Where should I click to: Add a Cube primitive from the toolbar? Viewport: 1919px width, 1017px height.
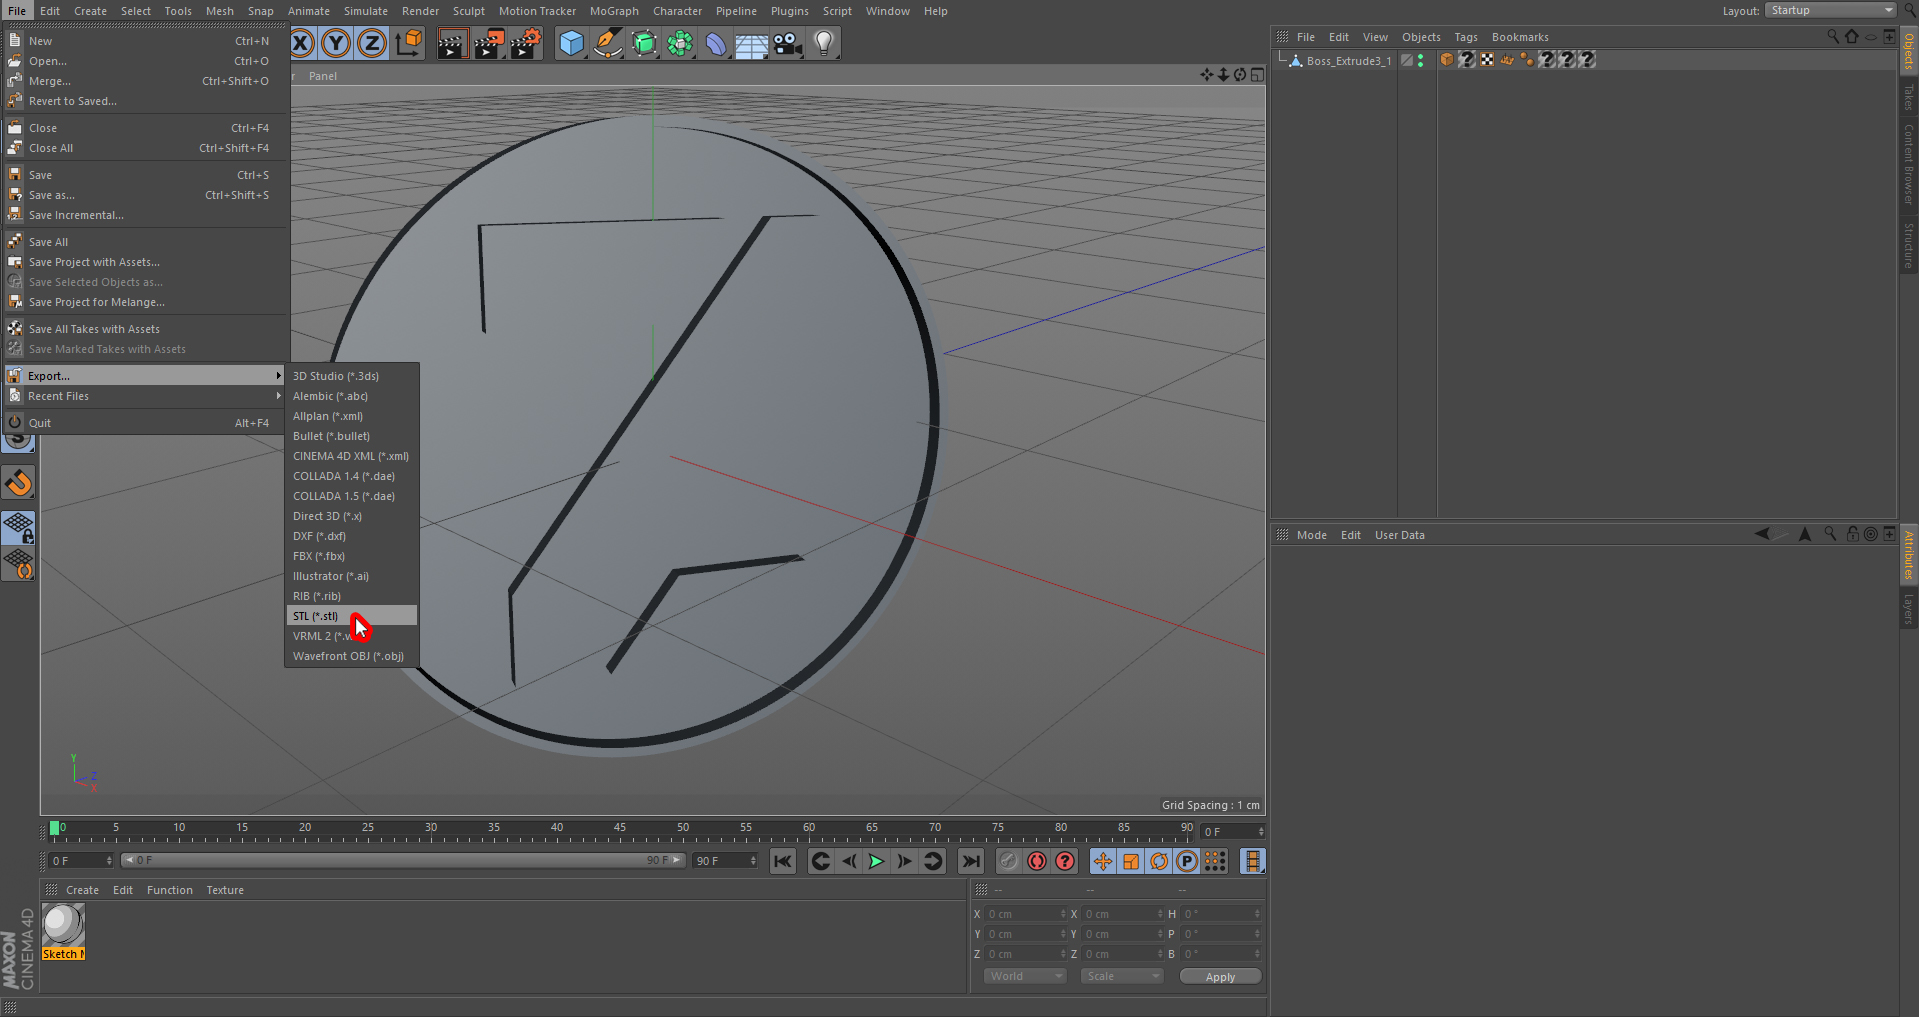(x=571, y=44)
